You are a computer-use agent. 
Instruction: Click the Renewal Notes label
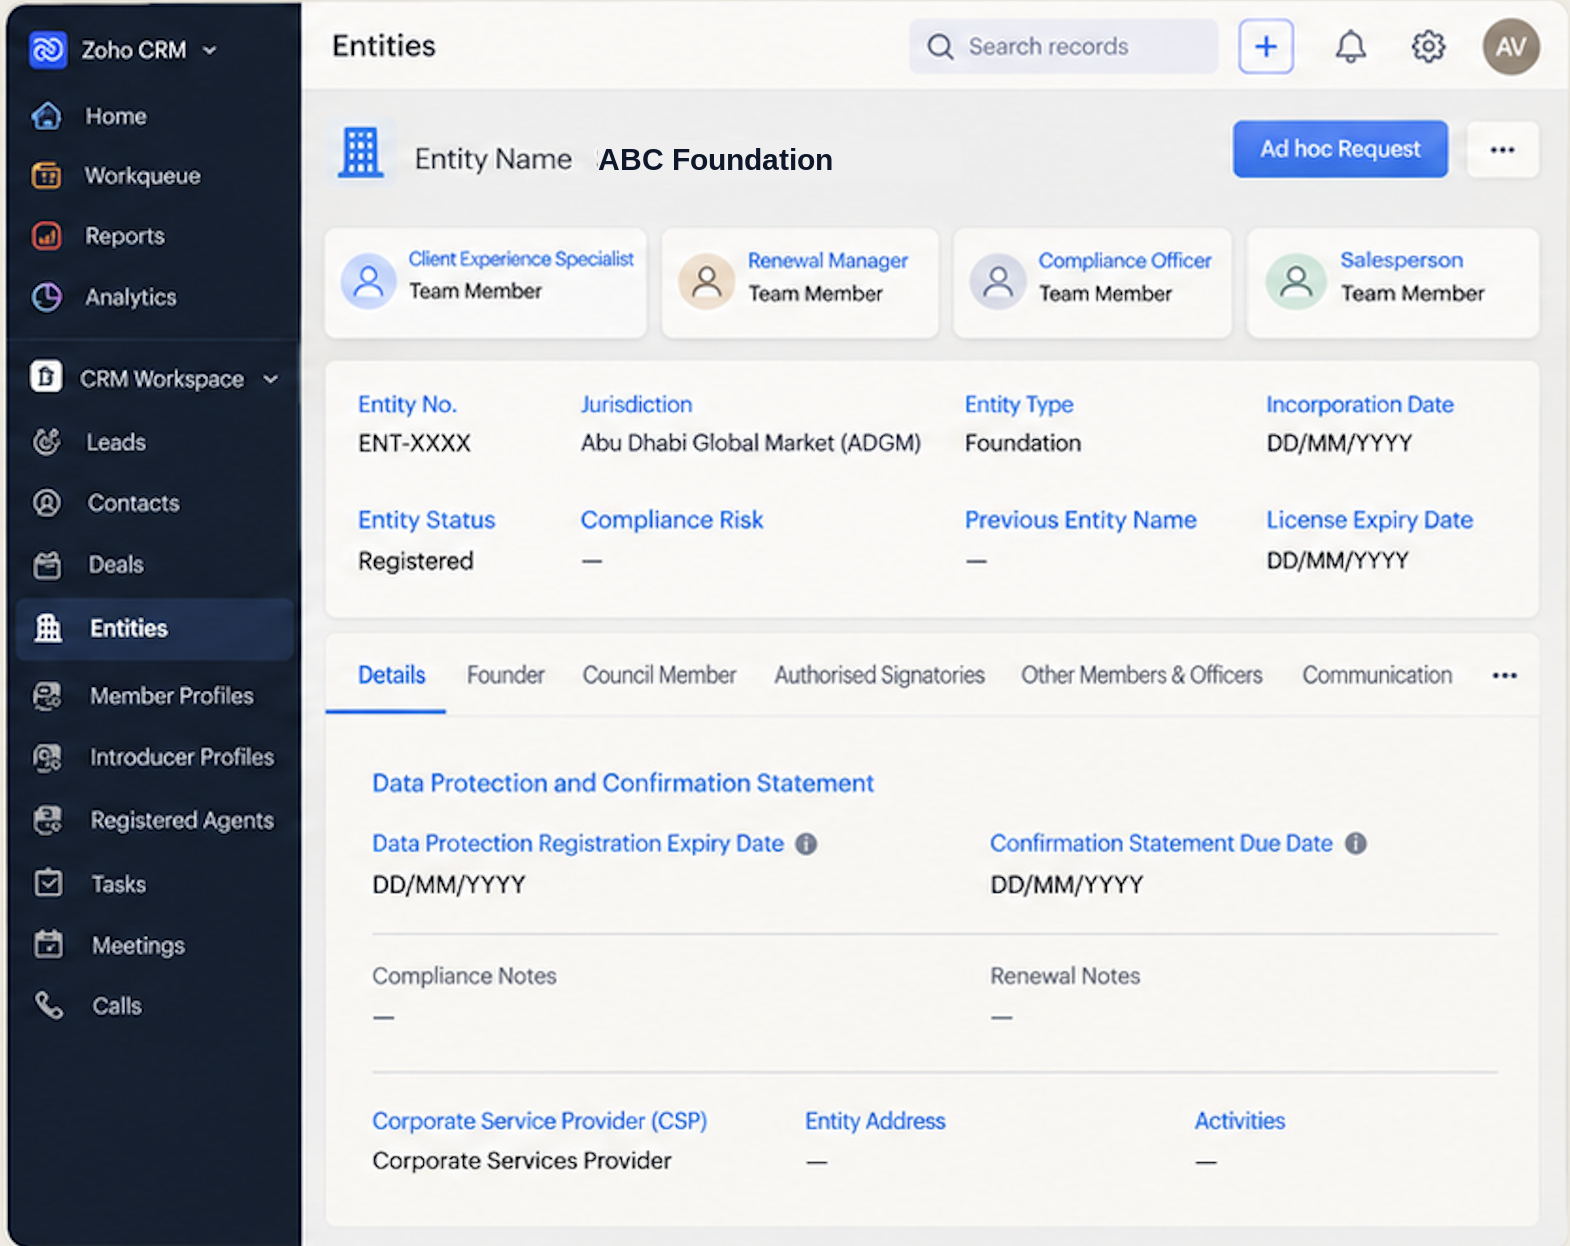point(1065,976)
